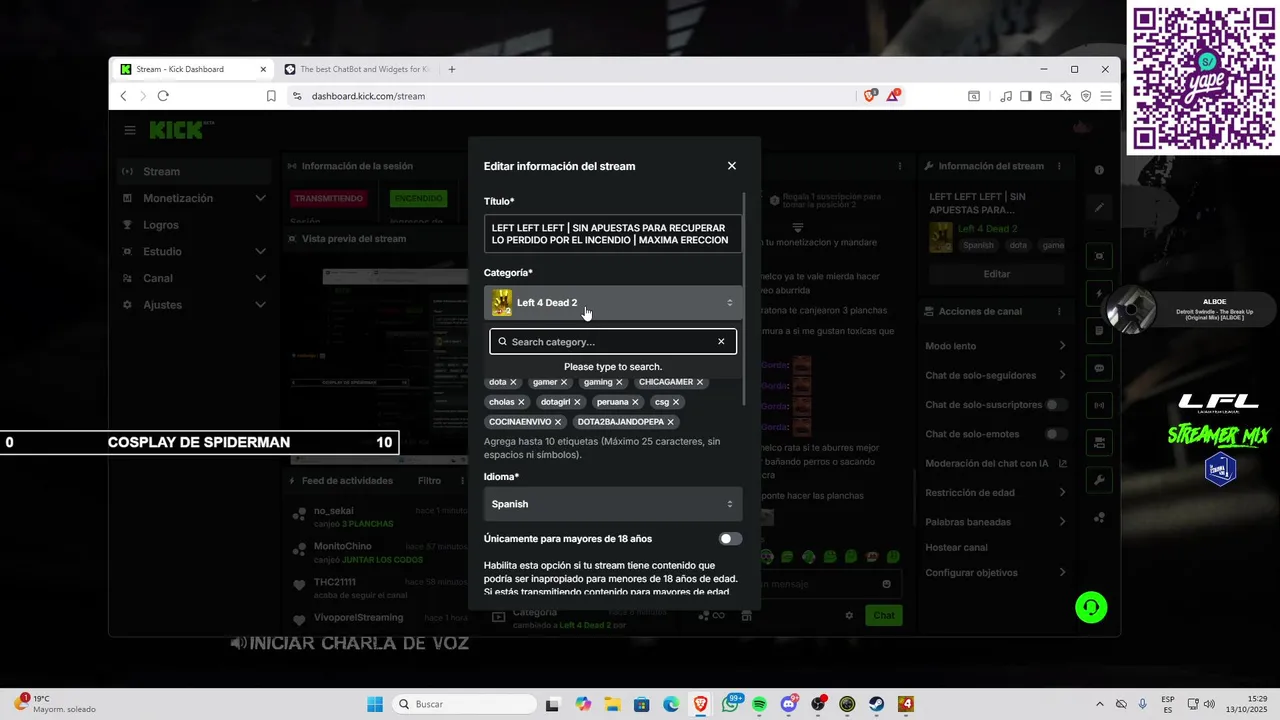Bookmark this page in the address bar
Viewport: 1280px width, 720px height.
[x=271, y=96]
